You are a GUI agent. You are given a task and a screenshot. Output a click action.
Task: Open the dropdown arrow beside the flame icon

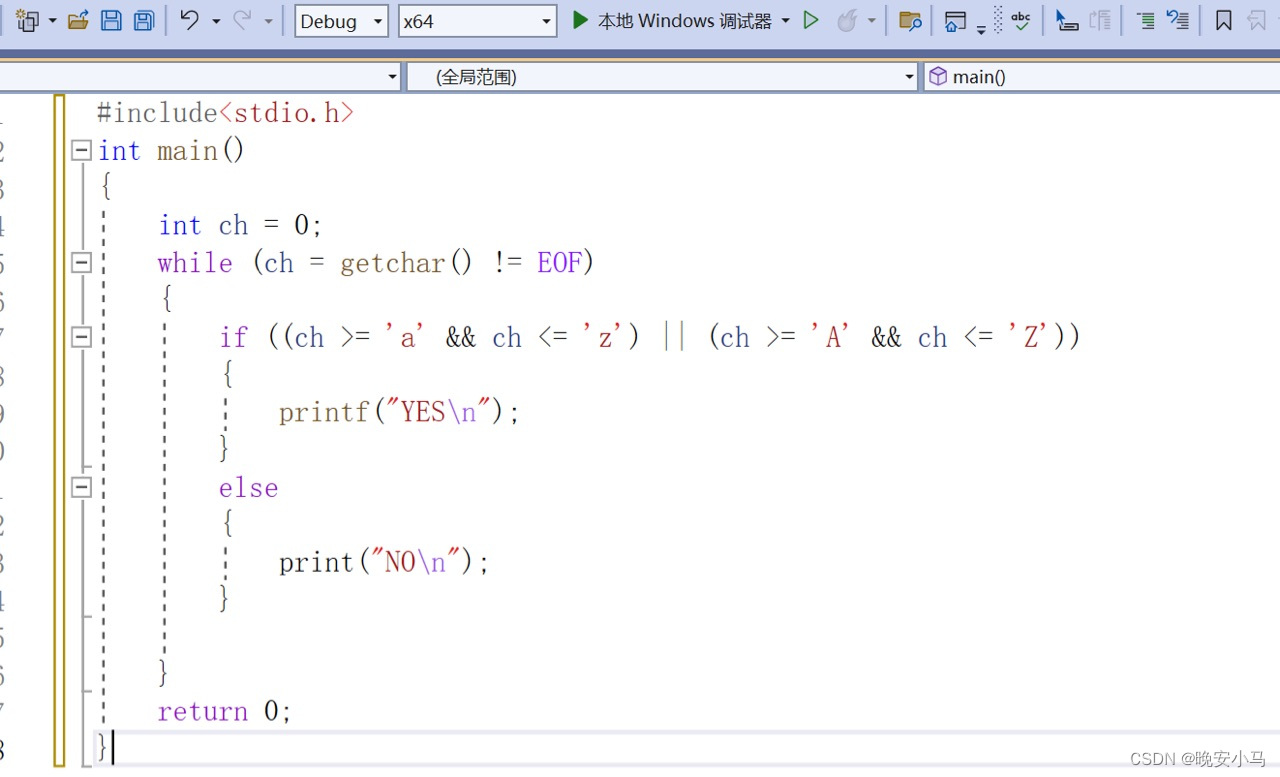click(872, 21)
